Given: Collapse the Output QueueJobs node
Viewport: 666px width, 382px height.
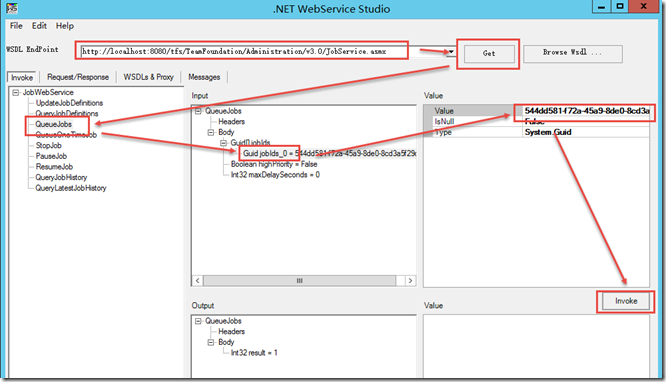Looking at the screenshot, I should click(x=198, y=321).
